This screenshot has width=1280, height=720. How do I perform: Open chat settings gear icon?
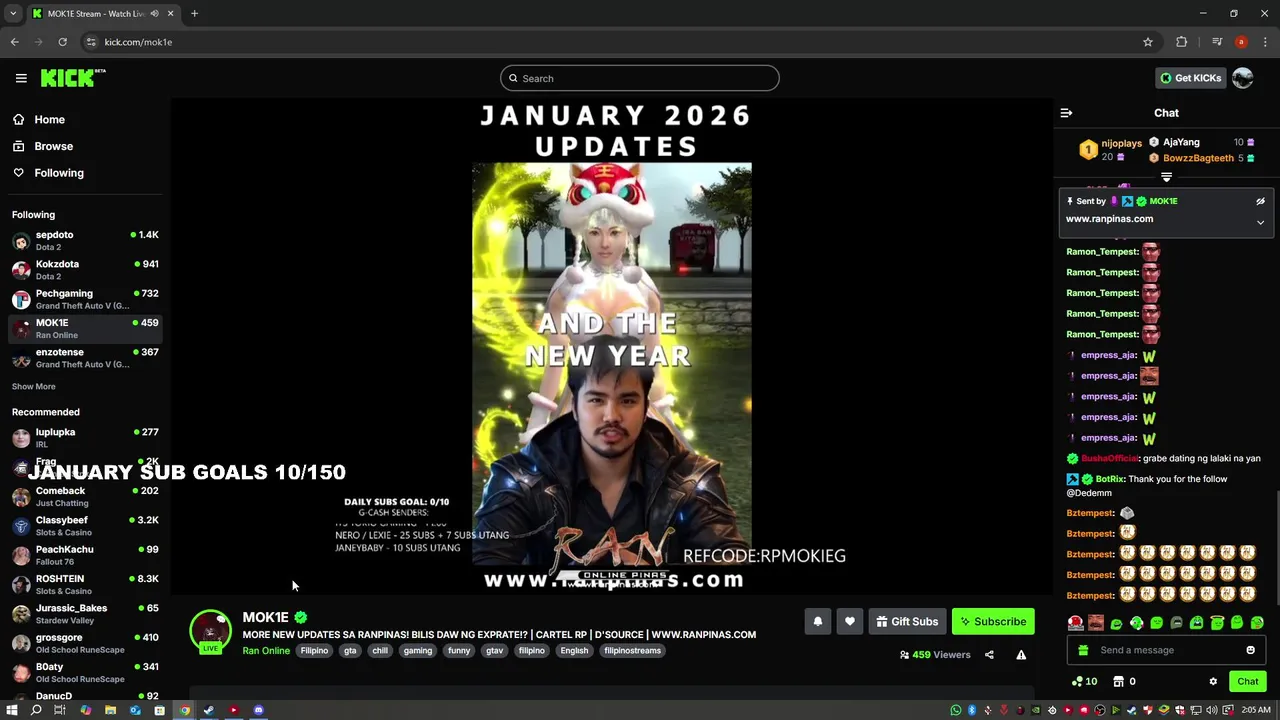1213,681
